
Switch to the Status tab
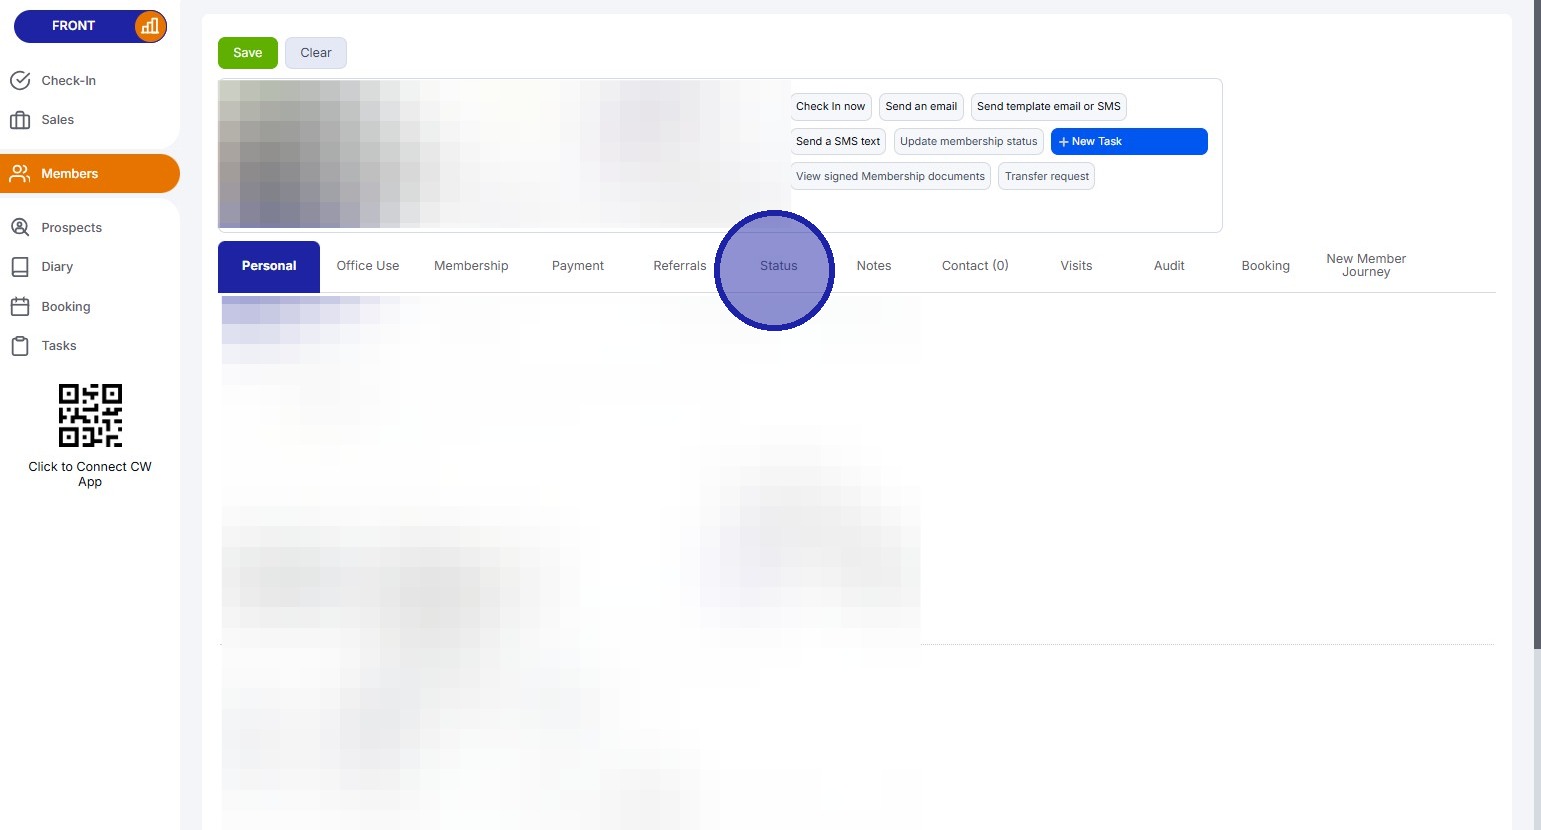point(778,266)
